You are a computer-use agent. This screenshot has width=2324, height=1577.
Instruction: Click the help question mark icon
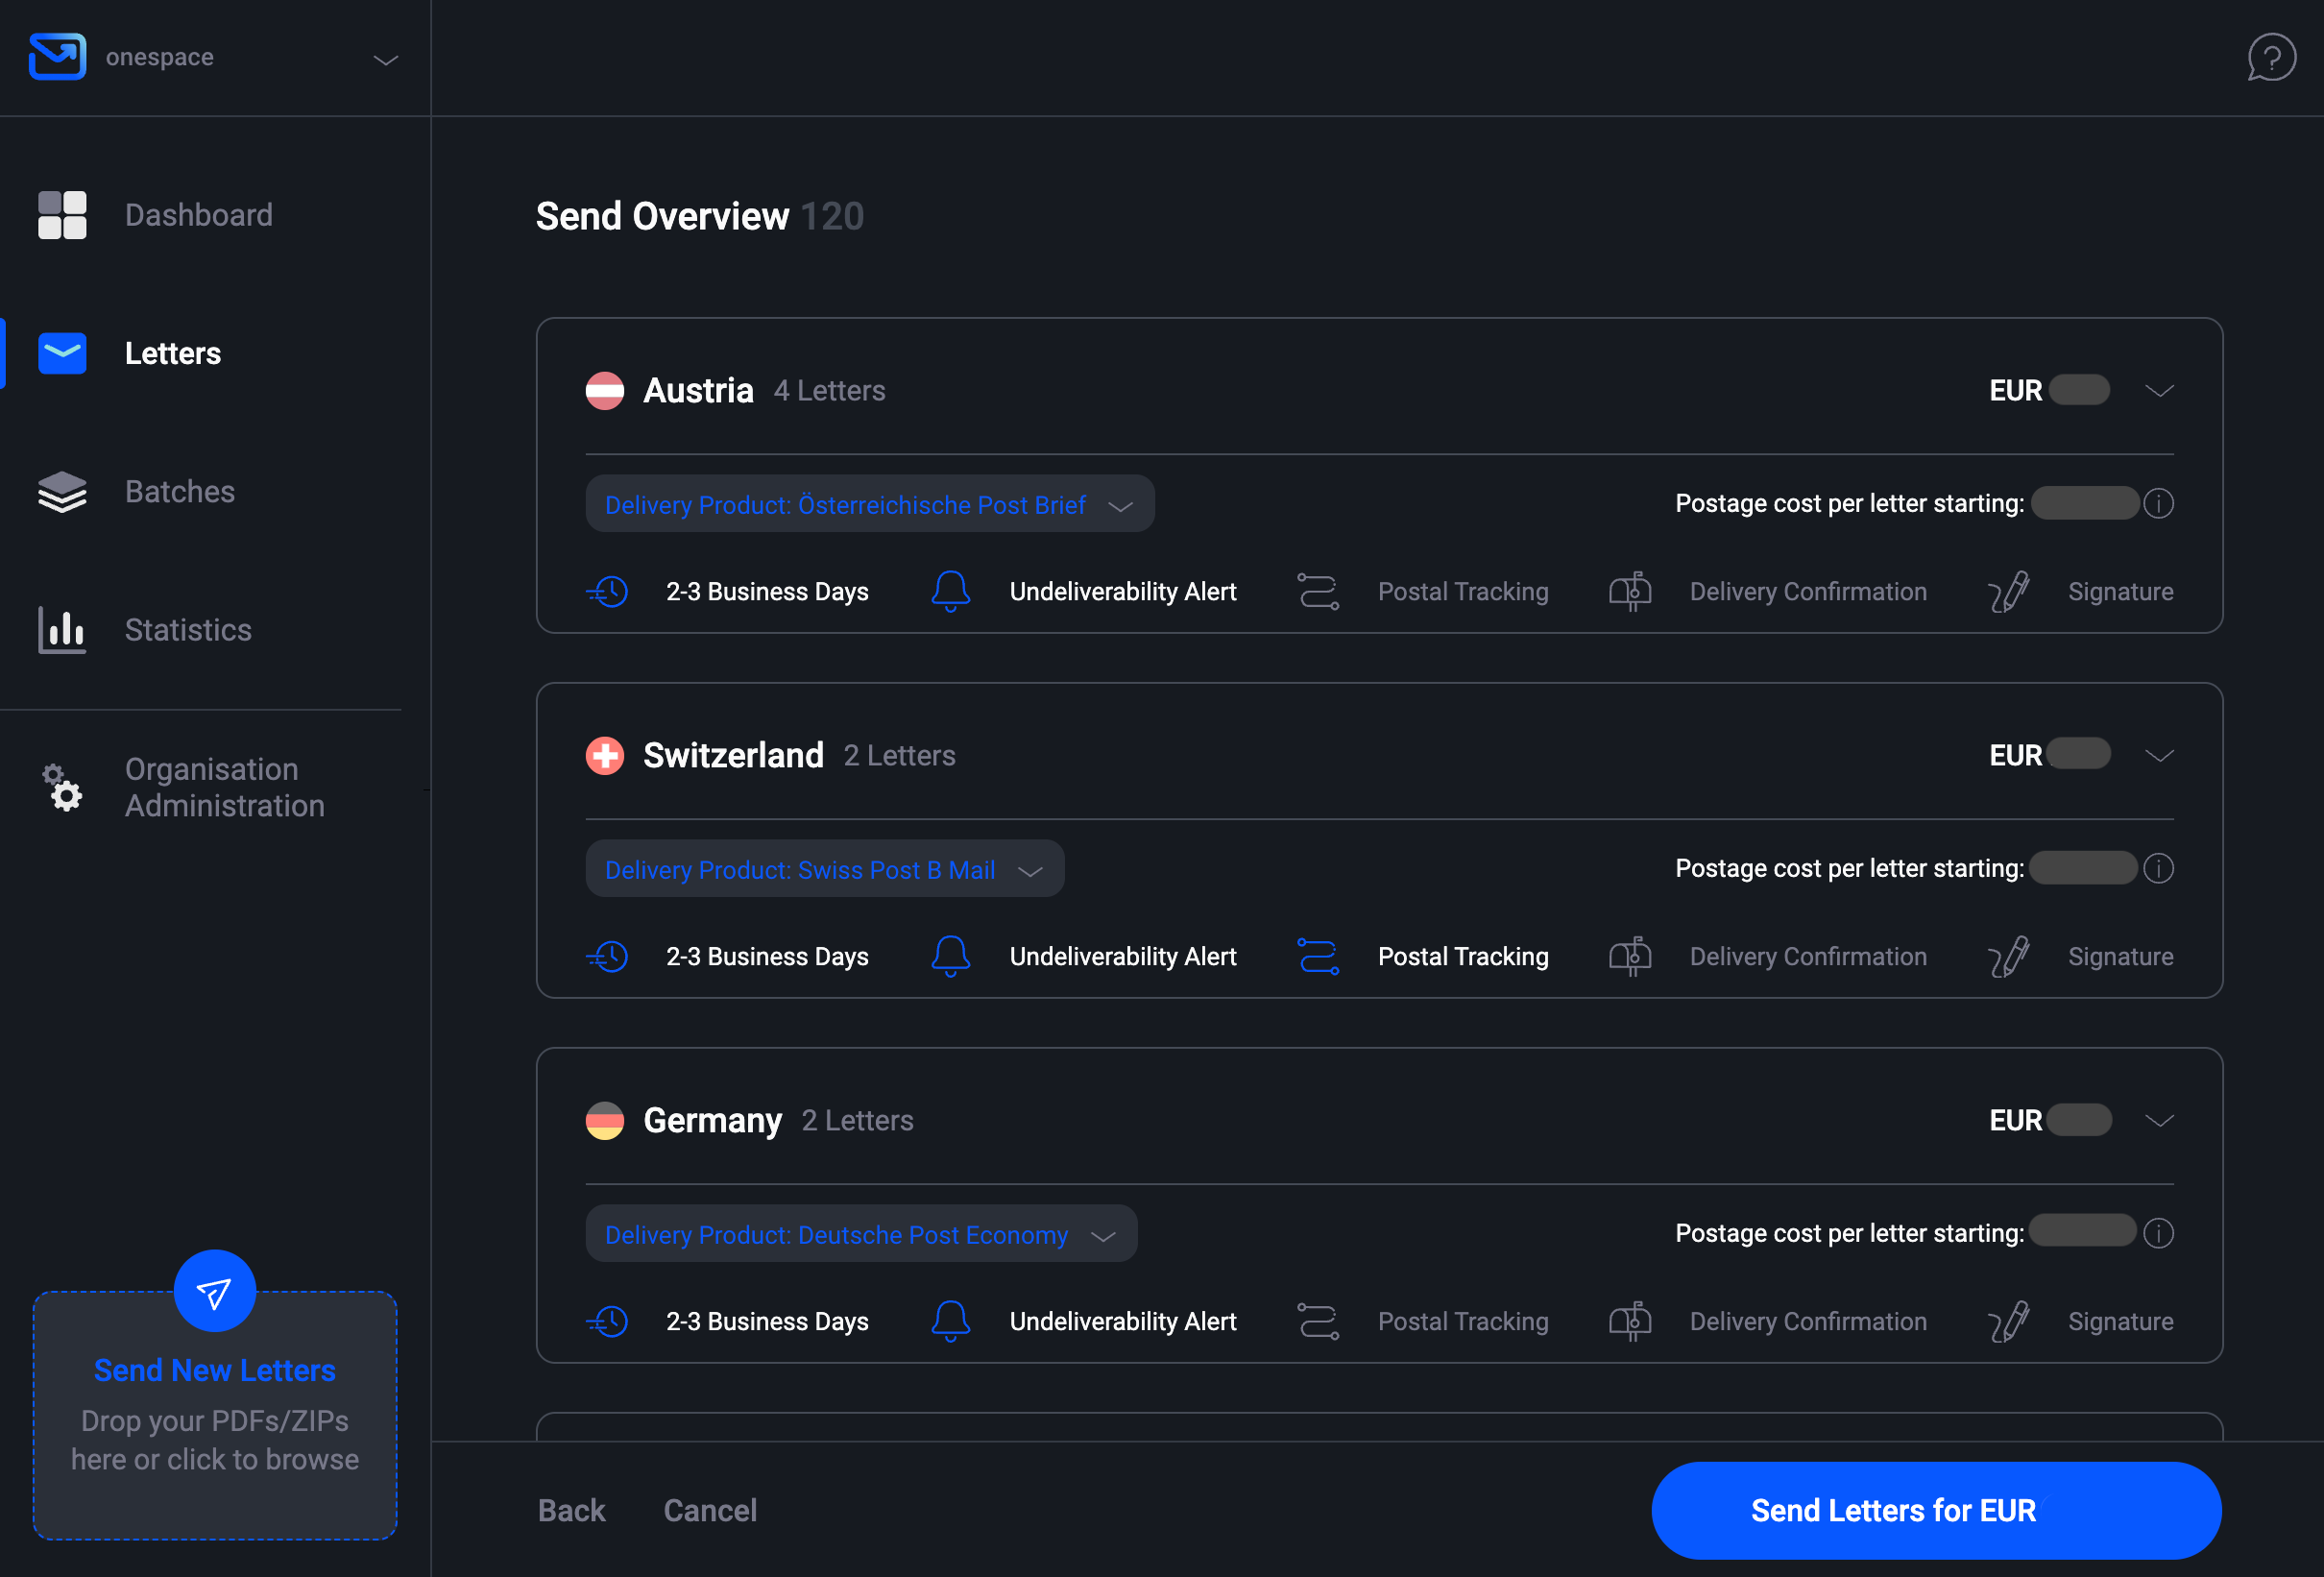(2272, 57)
